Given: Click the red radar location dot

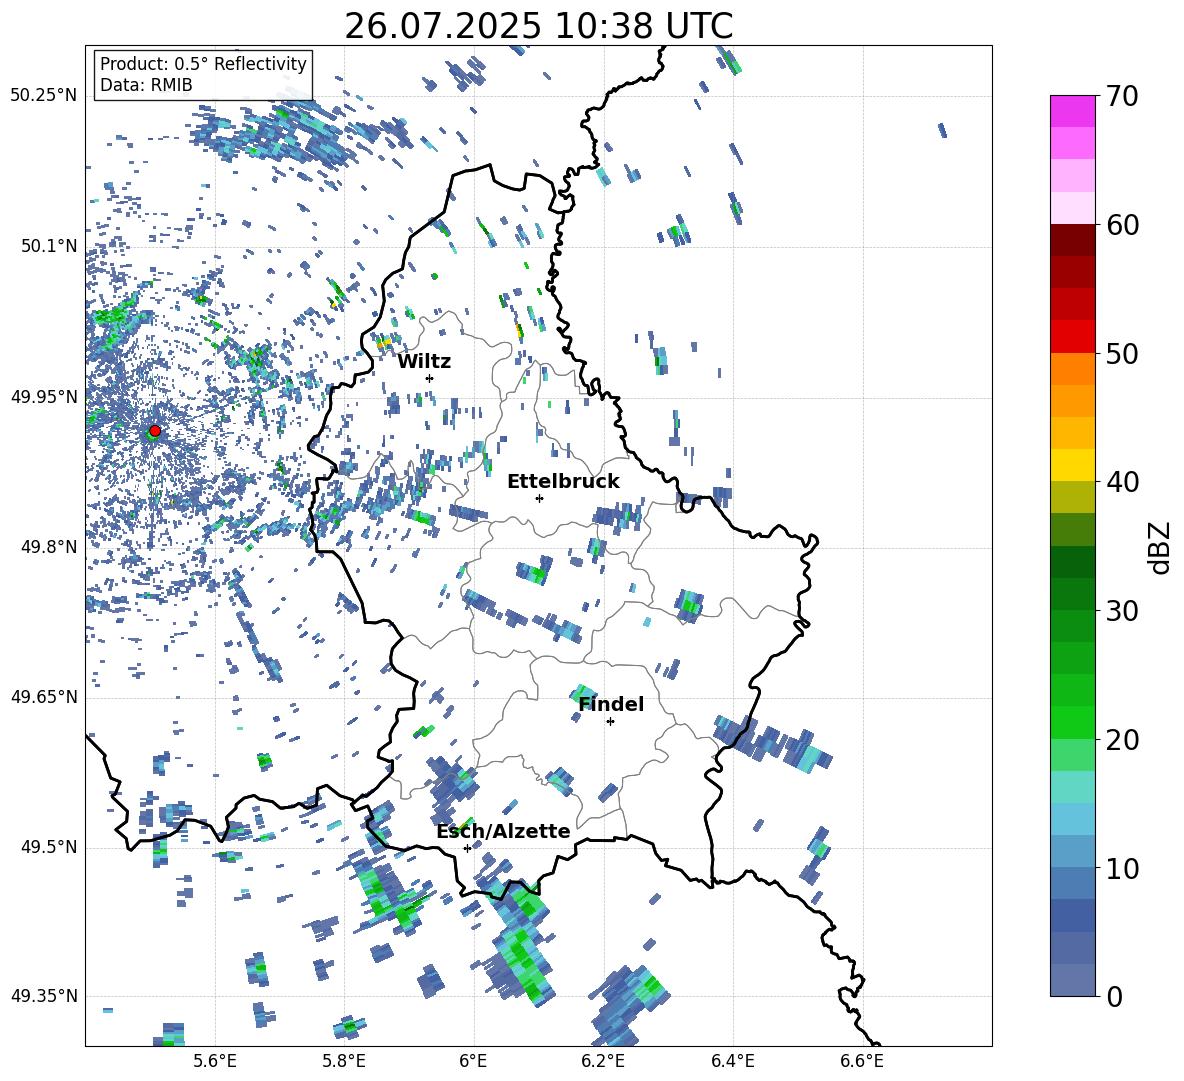Looking at the screenshot, I should [x=155, y=430].
